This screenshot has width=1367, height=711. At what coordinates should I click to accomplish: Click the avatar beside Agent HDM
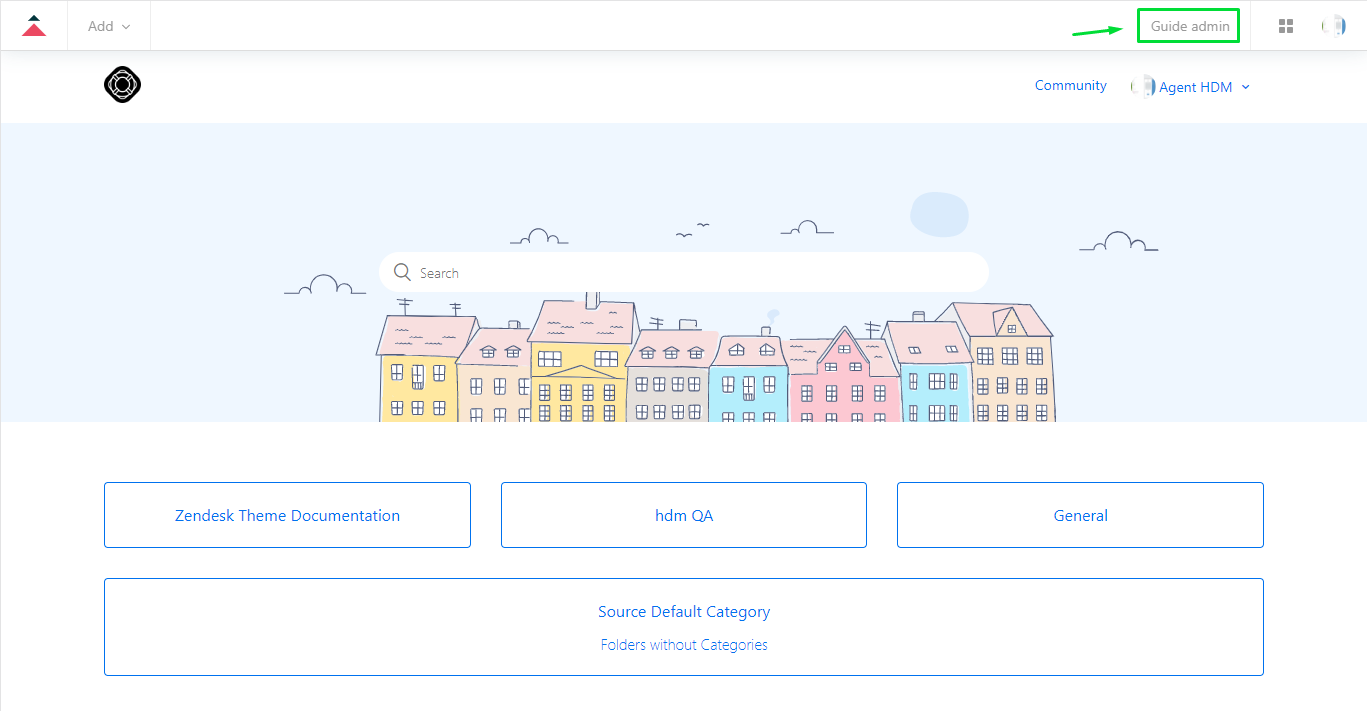(1142, 87)
